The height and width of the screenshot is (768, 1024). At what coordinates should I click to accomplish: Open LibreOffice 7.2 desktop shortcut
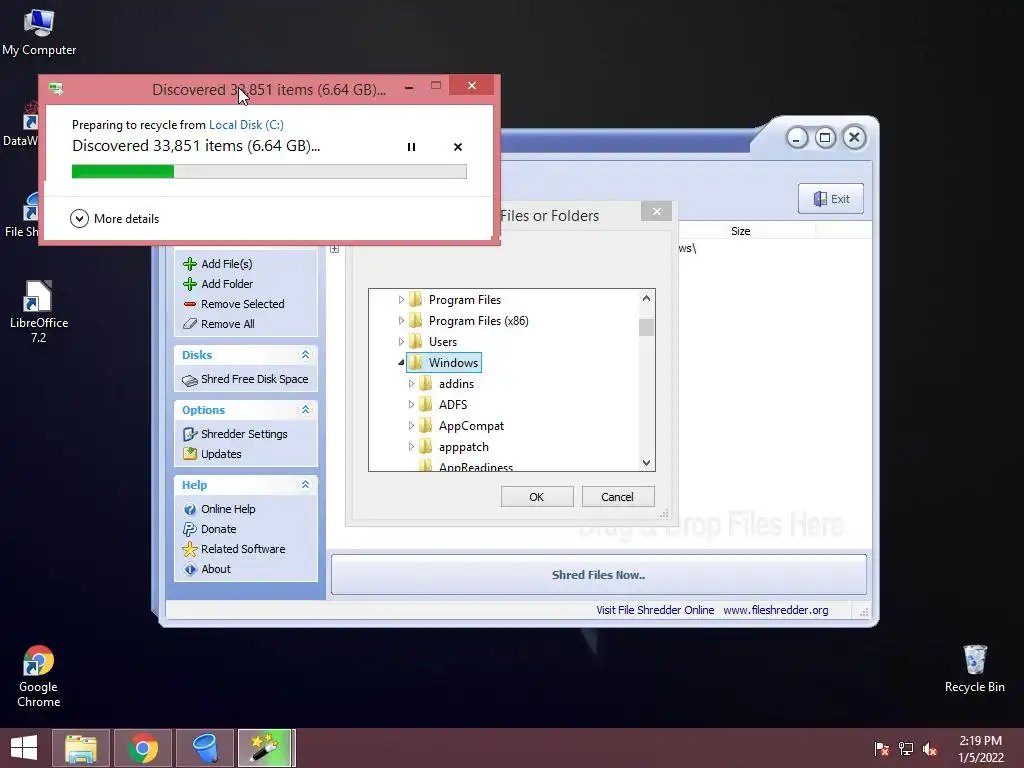pos(38,312)
